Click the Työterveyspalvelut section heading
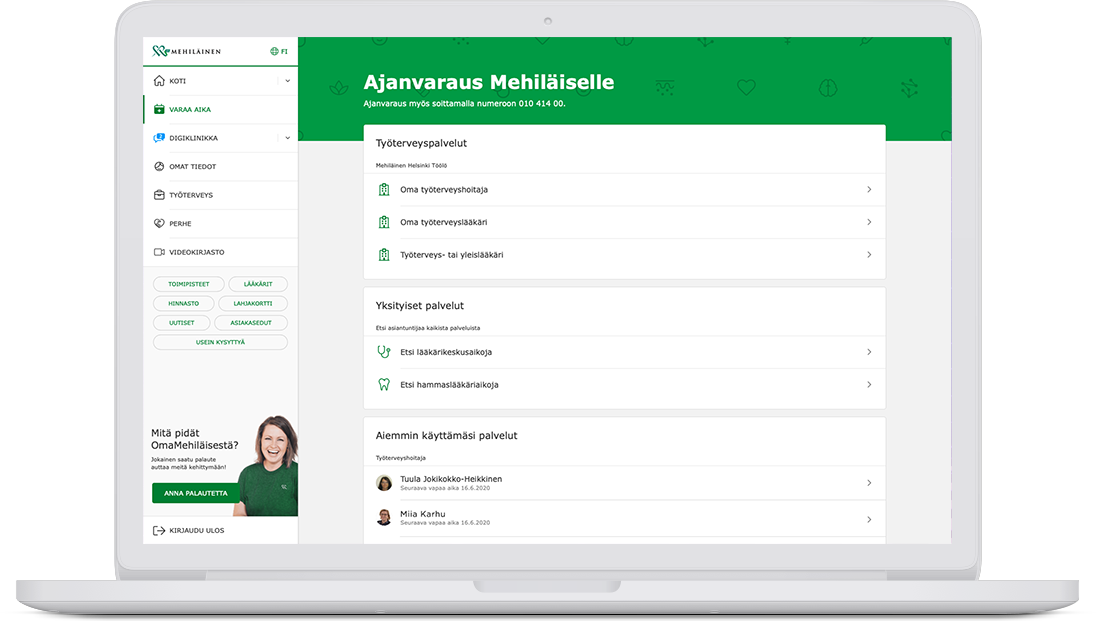The image size is (1097, 621). (x=421, y=143)
